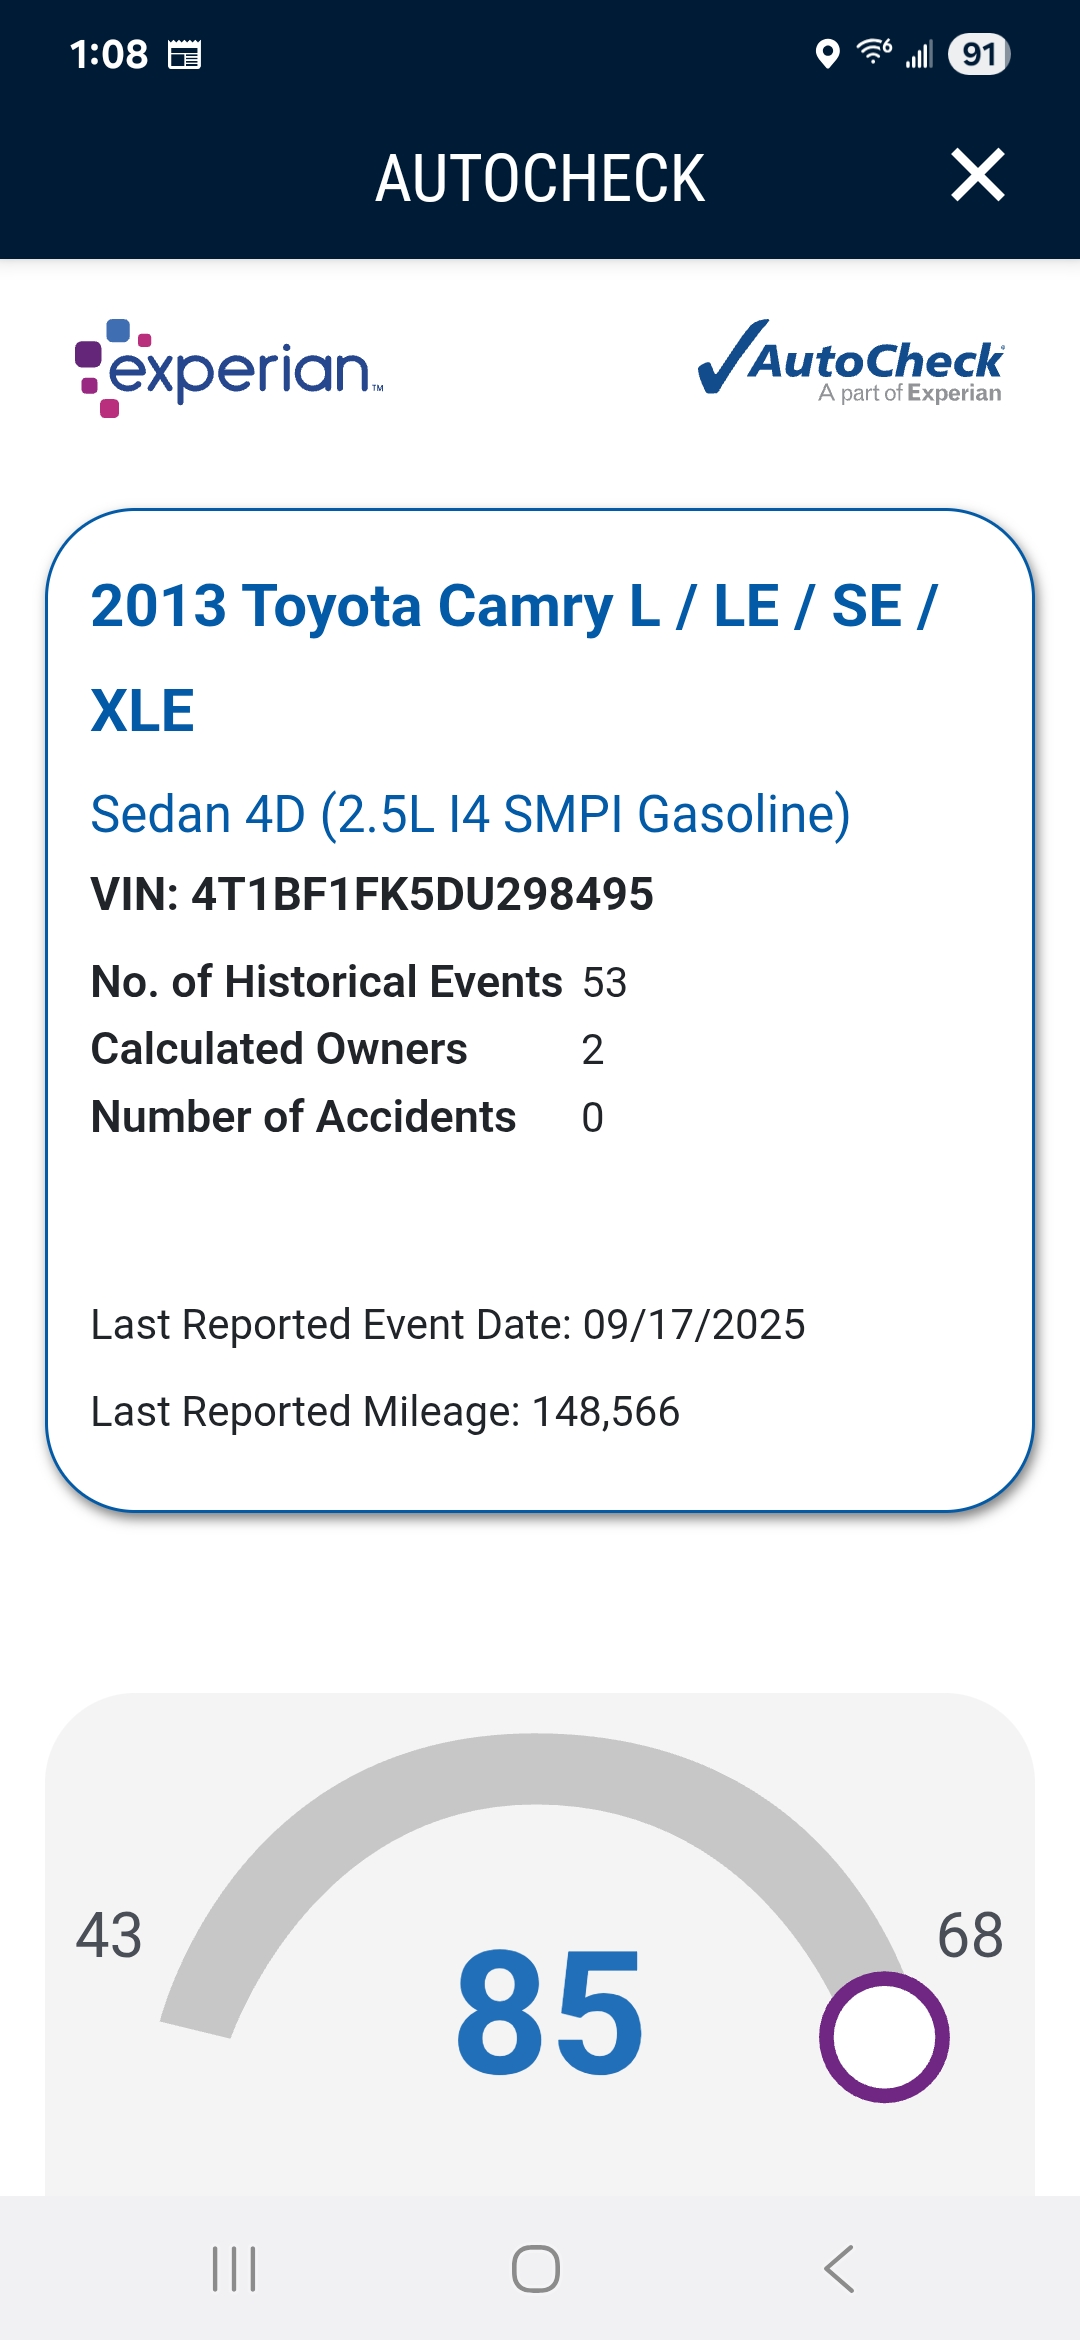The image size is (1080, 2340).
Task: Tap the cellular signal strength icon
Action: (919, 54)
